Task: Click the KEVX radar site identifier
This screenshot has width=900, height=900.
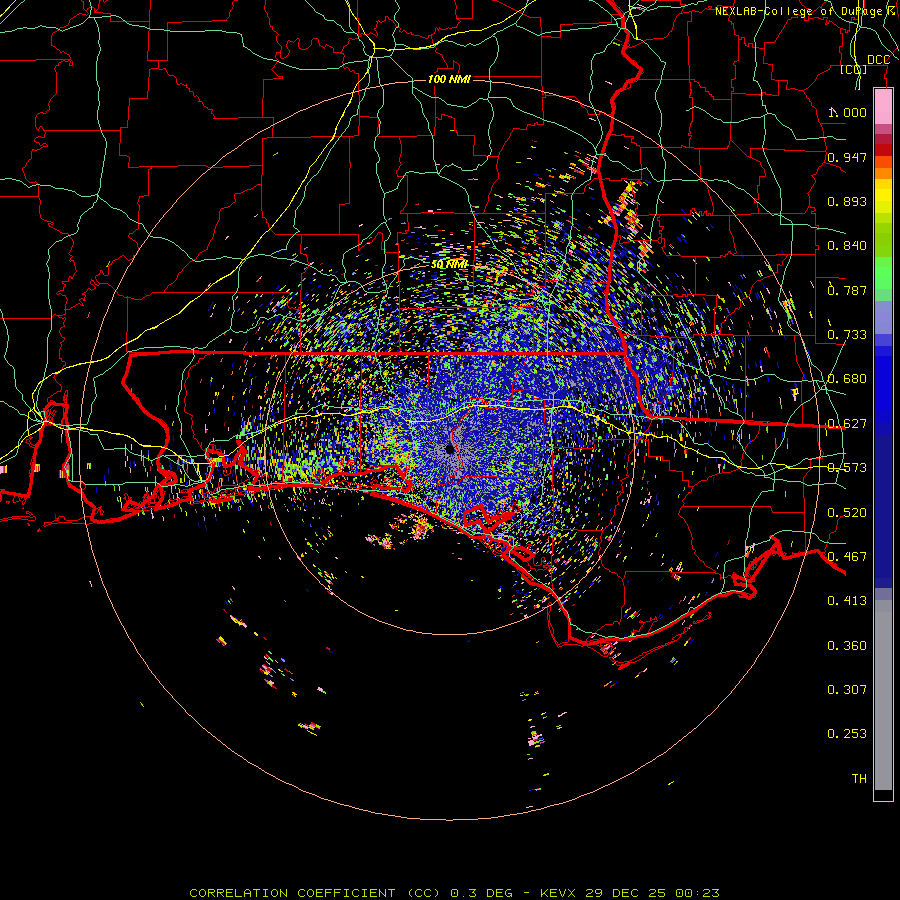Action: pyautogui.click(x=559, y=893)
